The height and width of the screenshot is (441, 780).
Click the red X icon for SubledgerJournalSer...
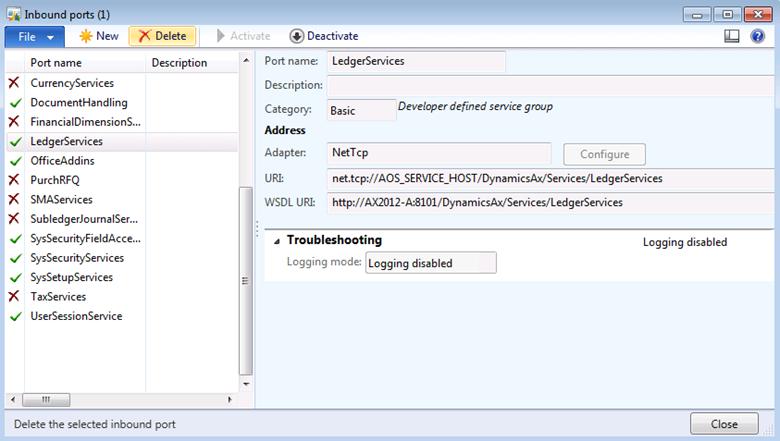14,218
